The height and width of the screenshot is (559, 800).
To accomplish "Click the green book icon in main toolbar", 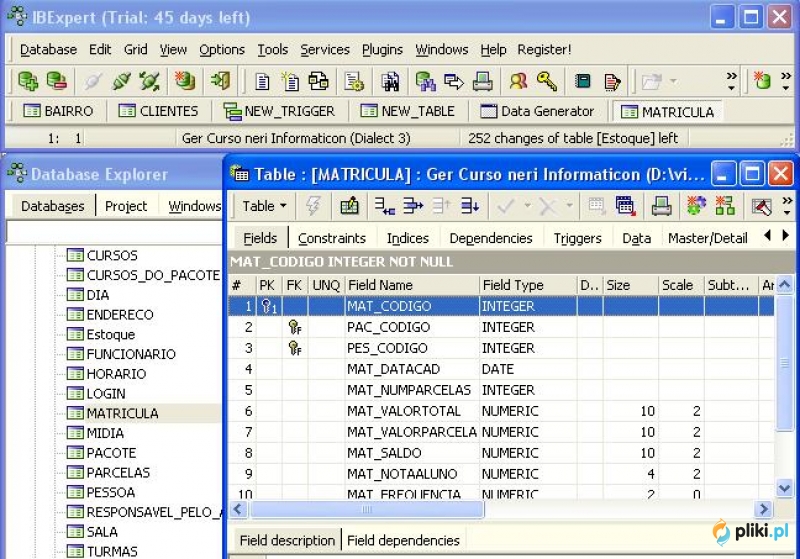I will click(x=583, y=81).
